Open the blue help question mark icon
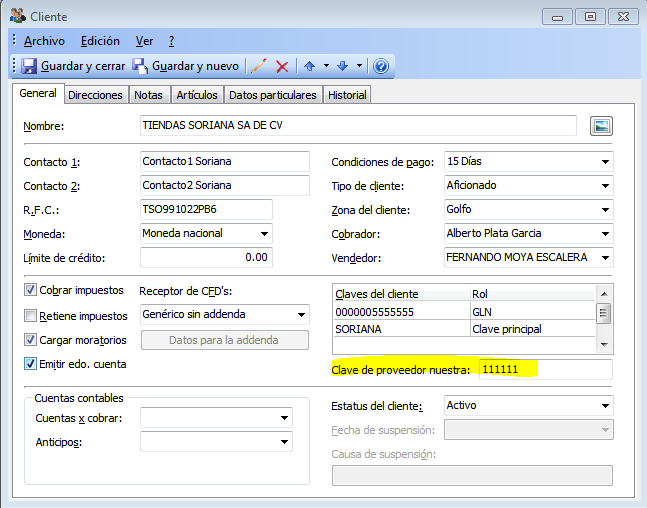 pyautogui.click(x=381, y=66)
